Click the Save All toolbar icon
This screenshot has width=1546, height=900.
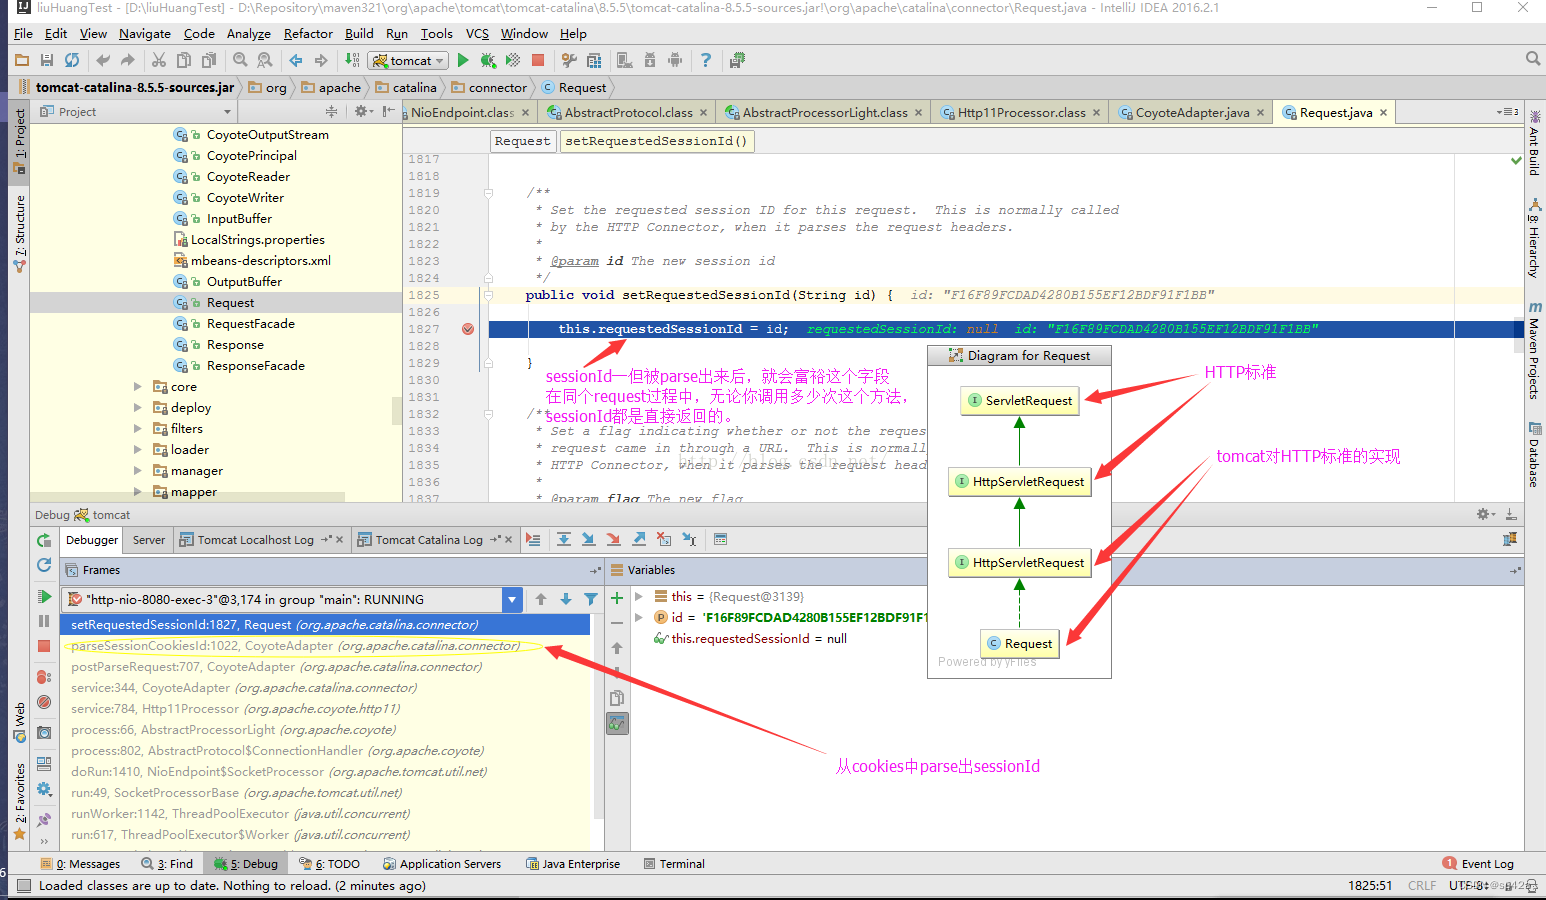pos(47,61)
